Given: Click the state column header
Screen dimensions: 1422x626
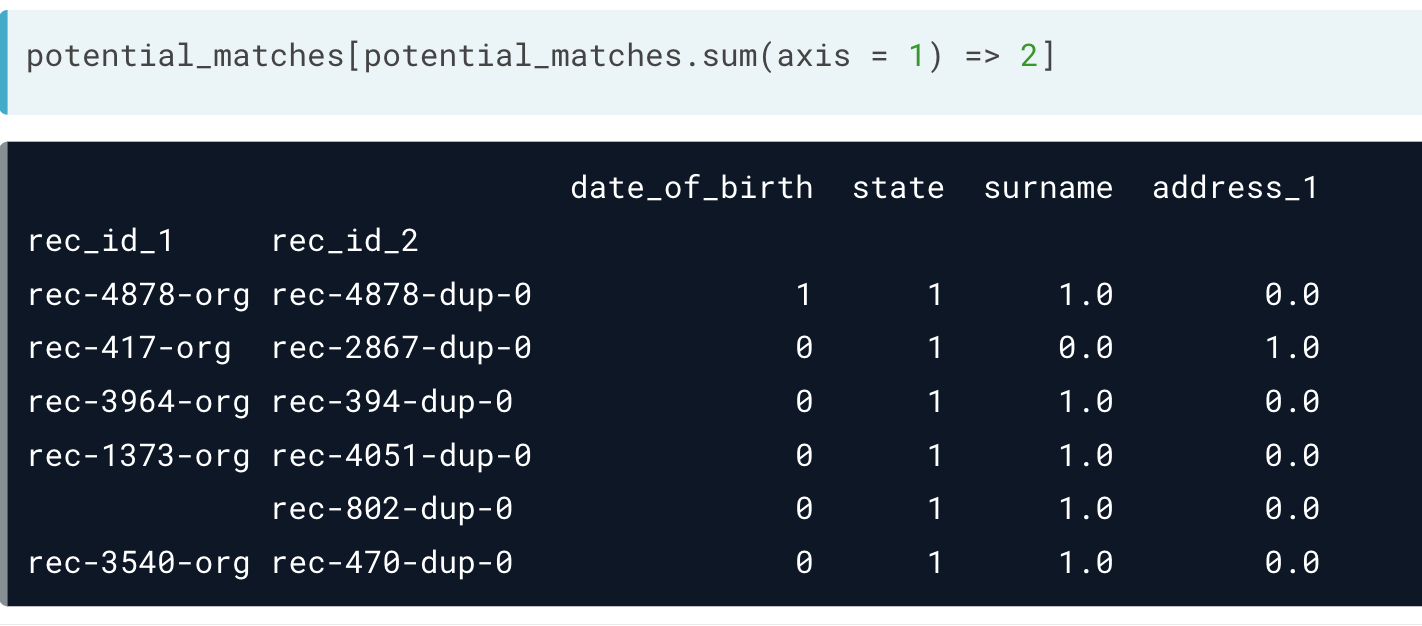Looking at the screenshot, I should coord(897,188).
